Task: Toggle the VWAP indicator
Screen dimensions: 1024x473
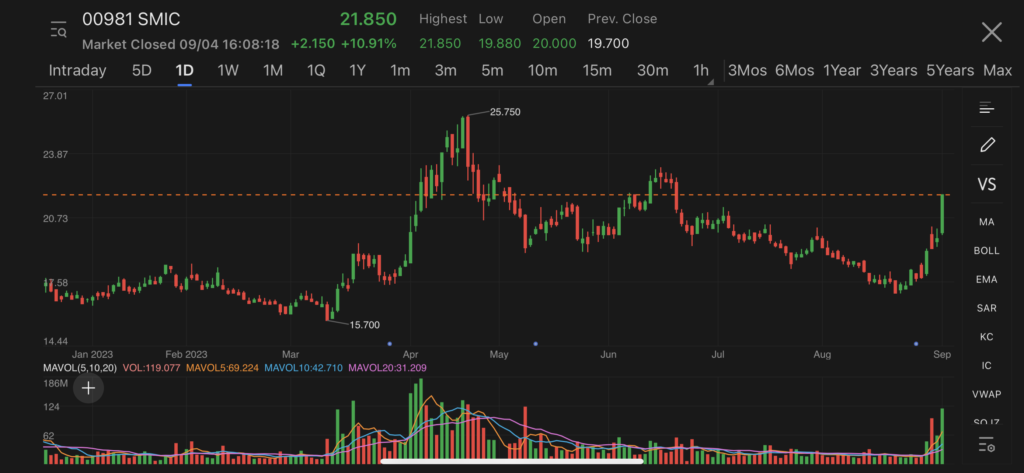Action: point(986,395)
